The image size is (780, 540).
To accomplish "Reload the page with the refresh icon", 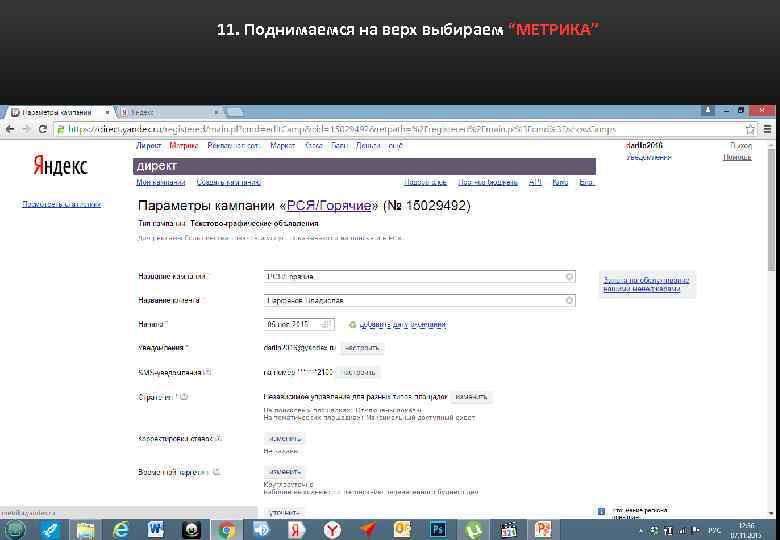I will (43, 129).
